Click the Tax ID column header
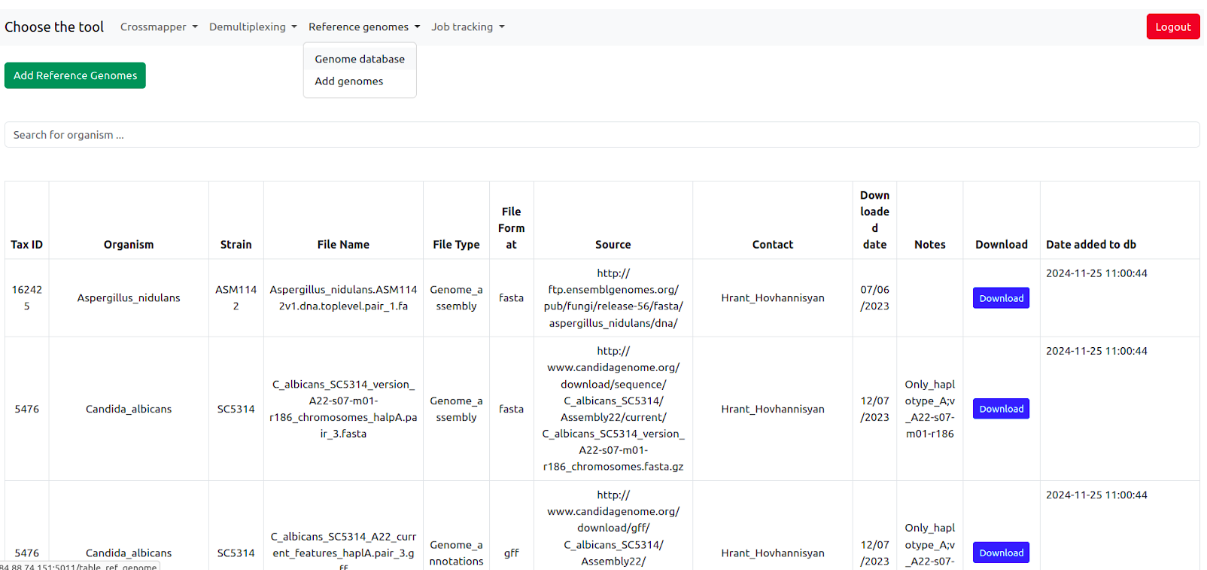1207x570 pixels. point(27,244)
